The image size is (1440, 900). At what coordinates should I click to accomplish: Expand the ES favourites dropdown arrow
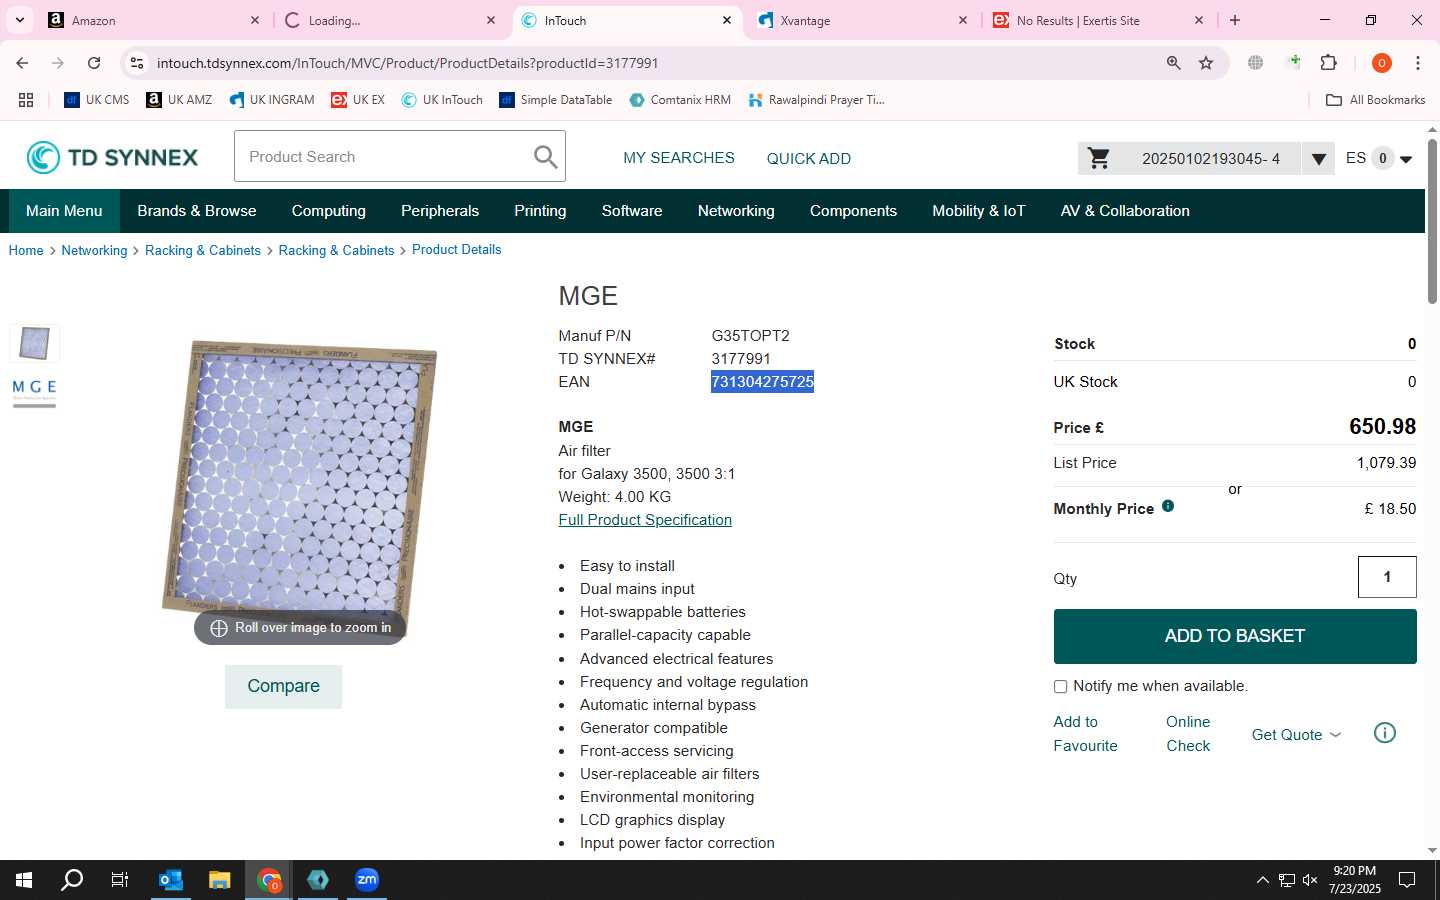click(1406, 159)
